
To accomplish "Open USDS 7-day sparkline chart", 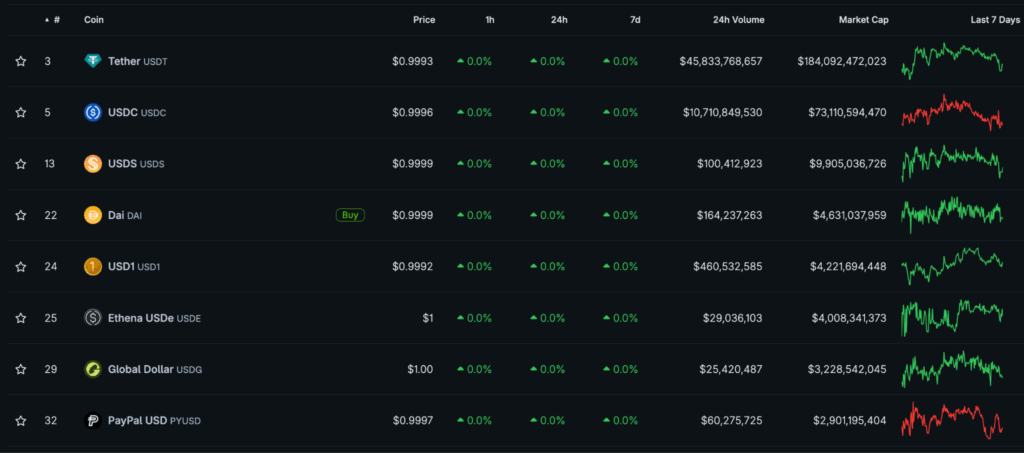I will pos(953,163).
